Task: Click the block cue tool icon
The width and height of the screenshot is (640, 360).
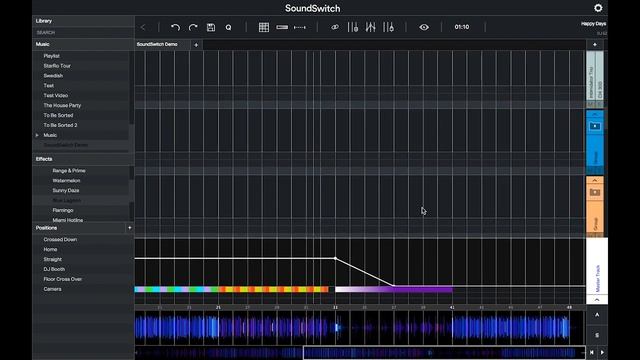Action: (282, 27)
